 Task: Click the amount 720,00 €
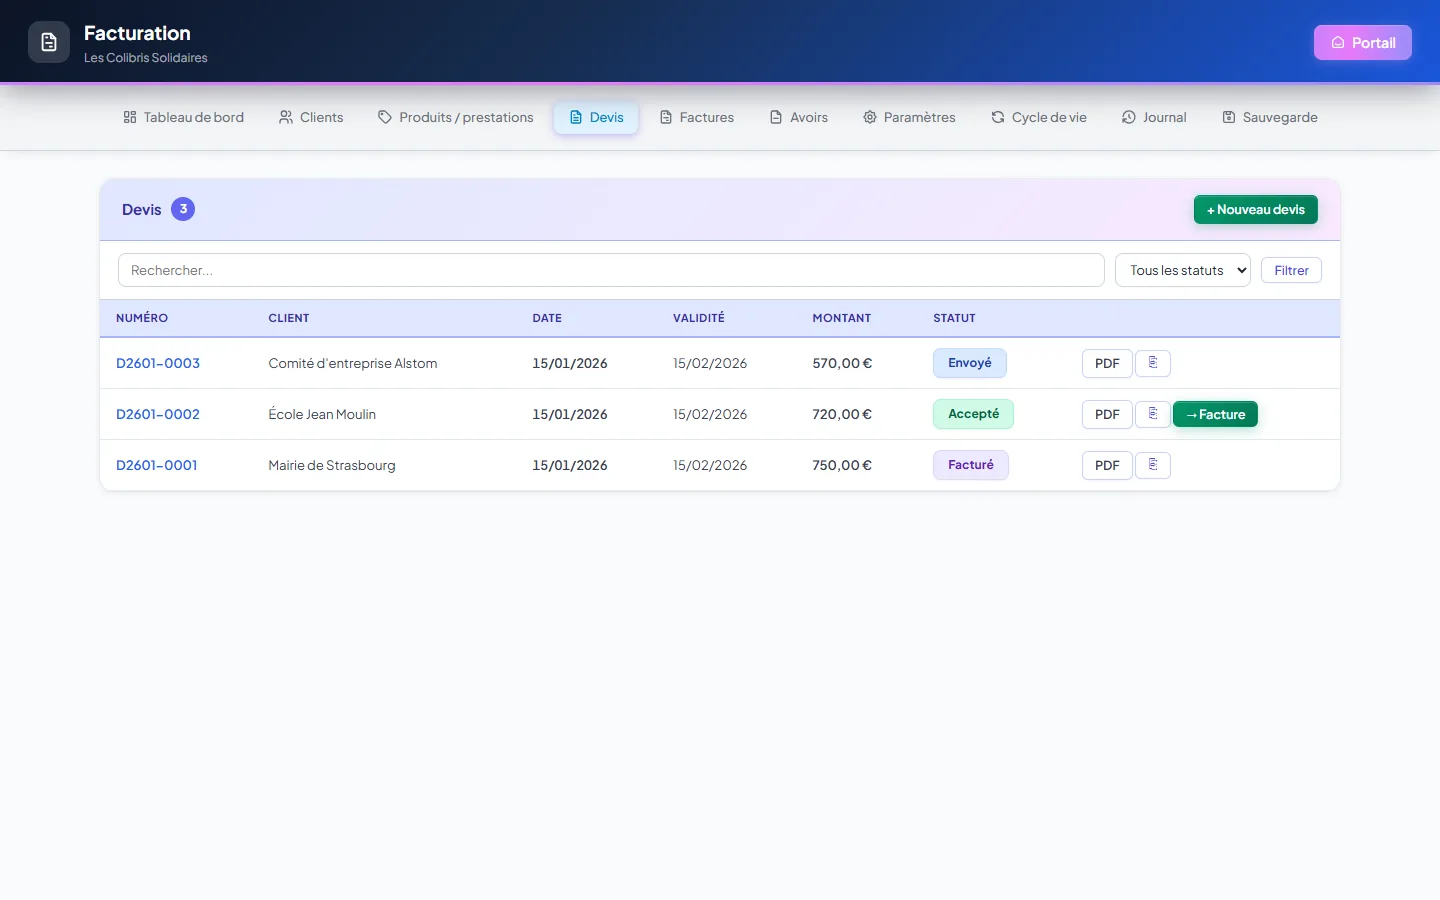click(x=842, y=414)
